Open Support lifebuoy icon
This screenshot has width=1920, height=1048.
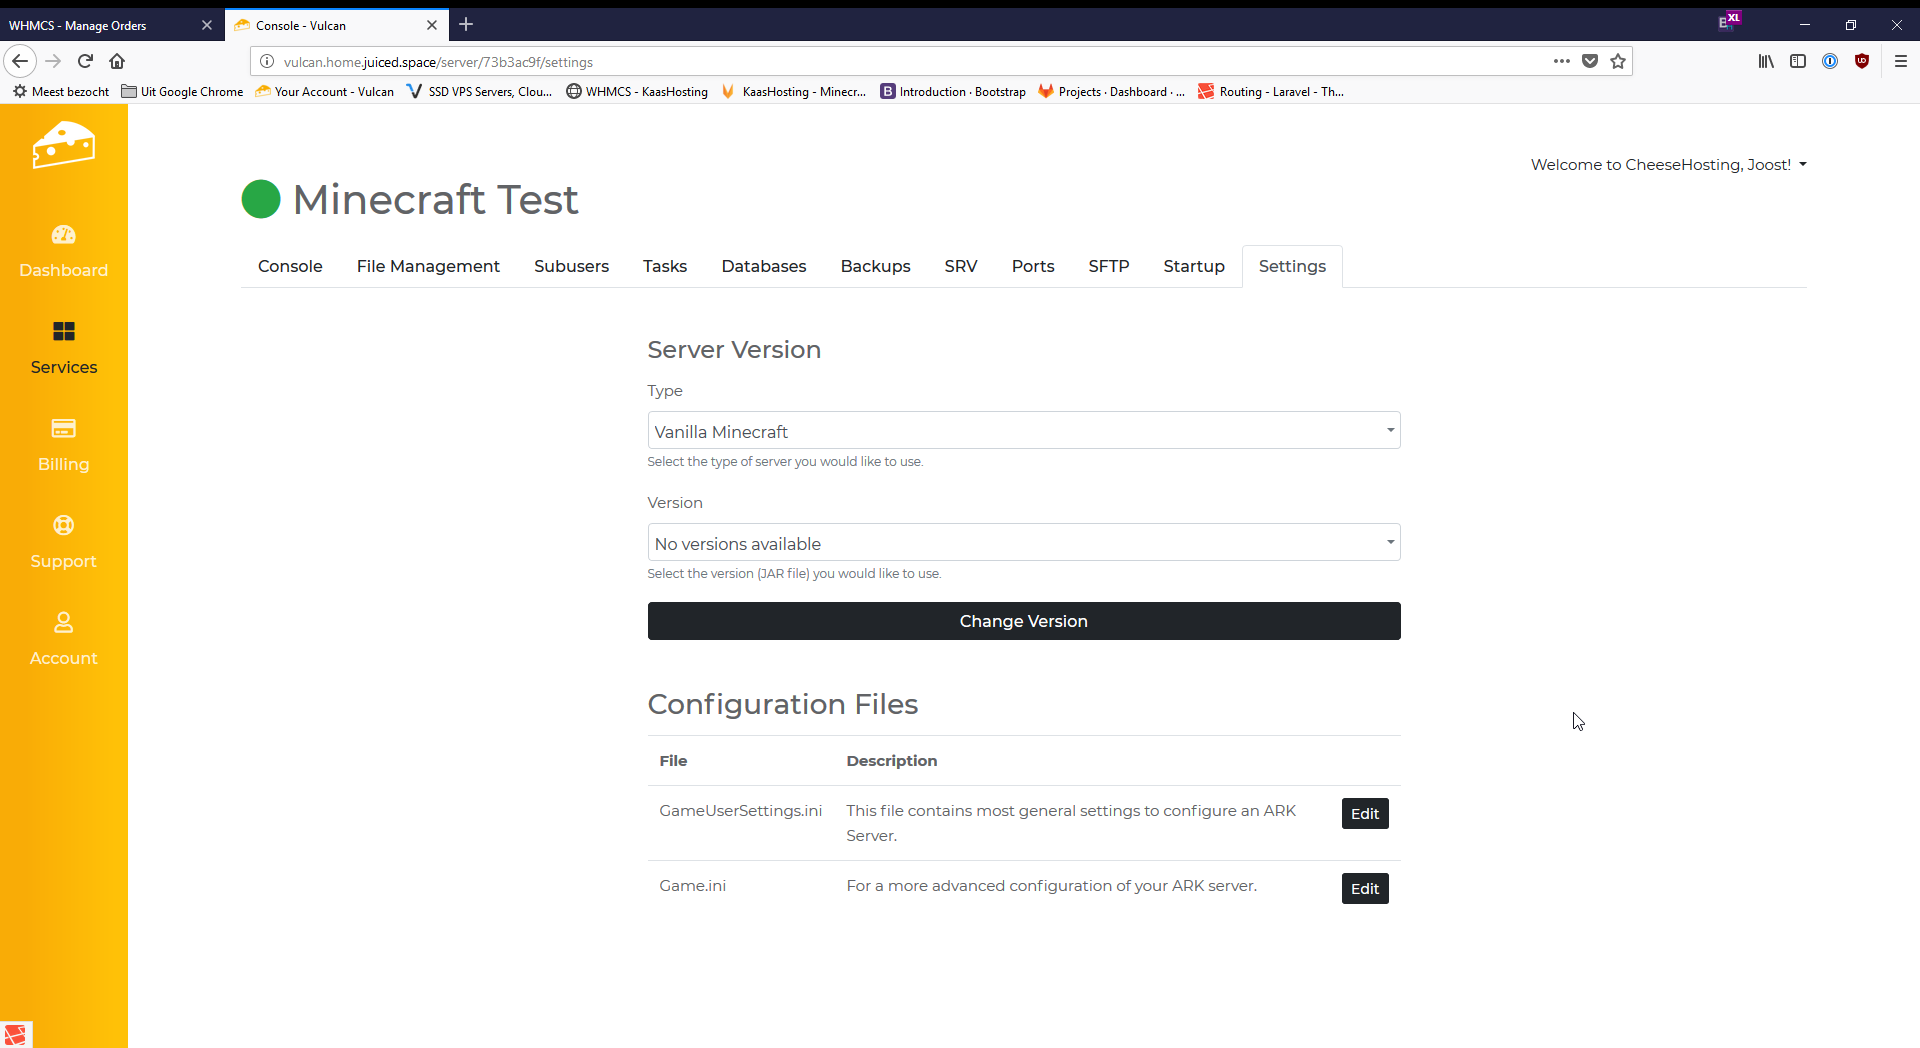pyautogui.click(x=63, y=525)
